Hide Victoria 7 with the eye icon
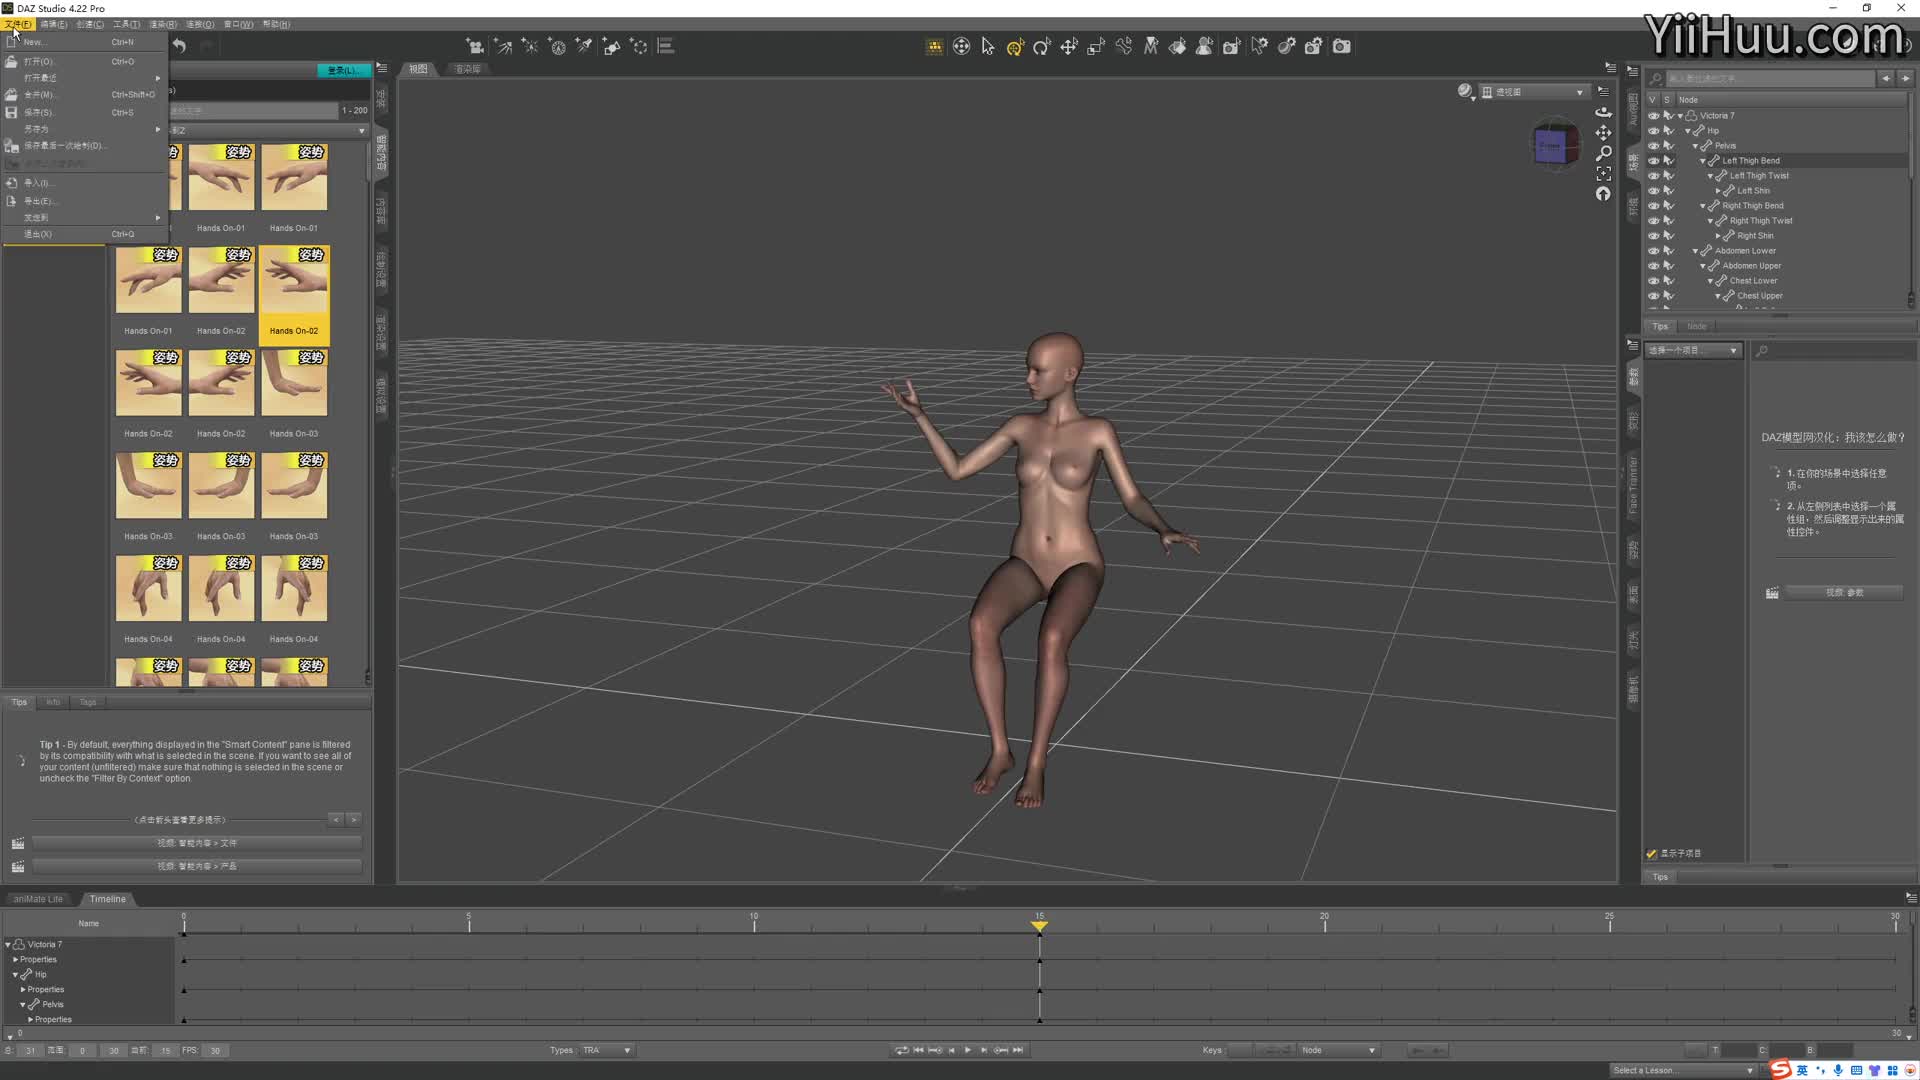Image resolution: width=1920 pixels, height=1080 pixels. click(x=1653, y=116)
